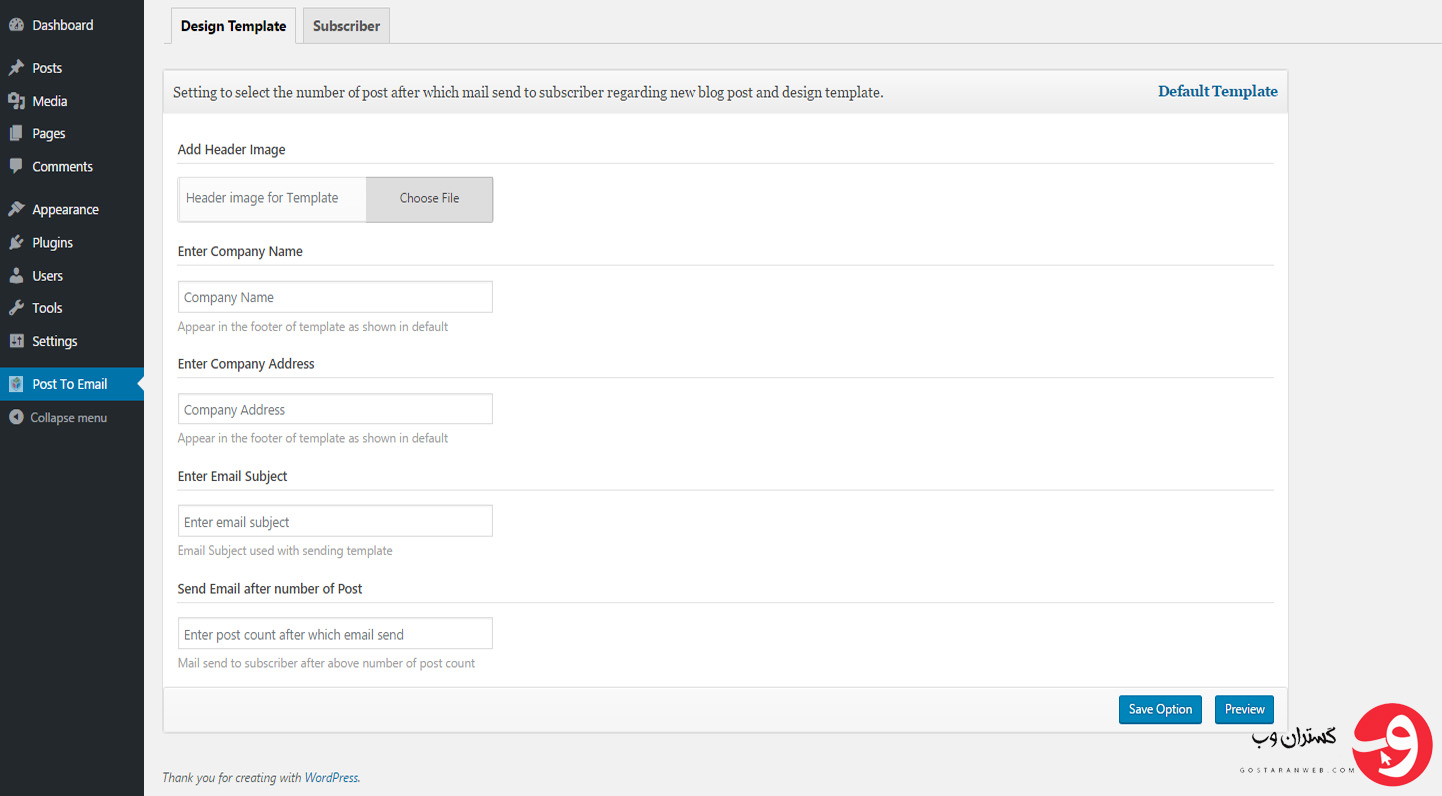Open the Post To Email menu item
This screenshot has width=1442, height=796.
click(x=69, y=384)
